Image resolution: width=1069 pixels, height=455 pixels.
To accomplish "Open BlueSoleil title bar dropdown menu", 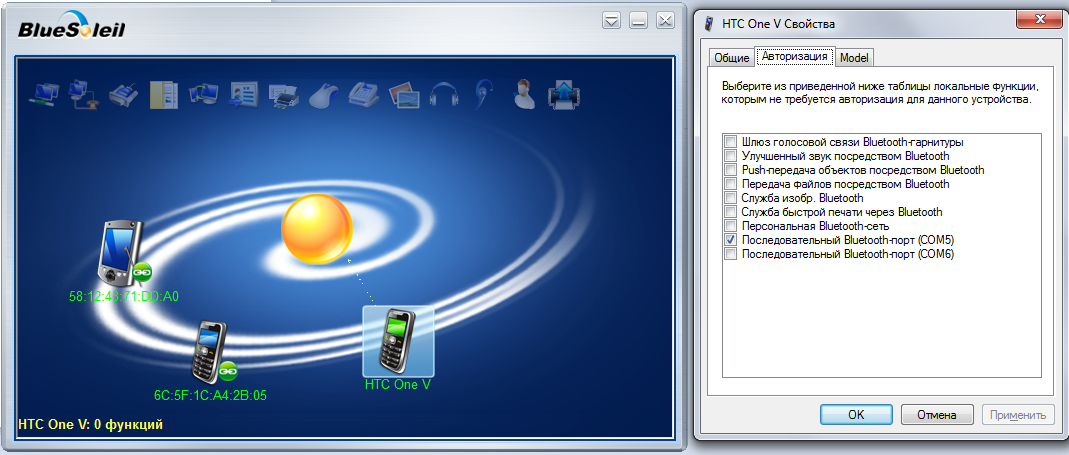I will 612,21.
